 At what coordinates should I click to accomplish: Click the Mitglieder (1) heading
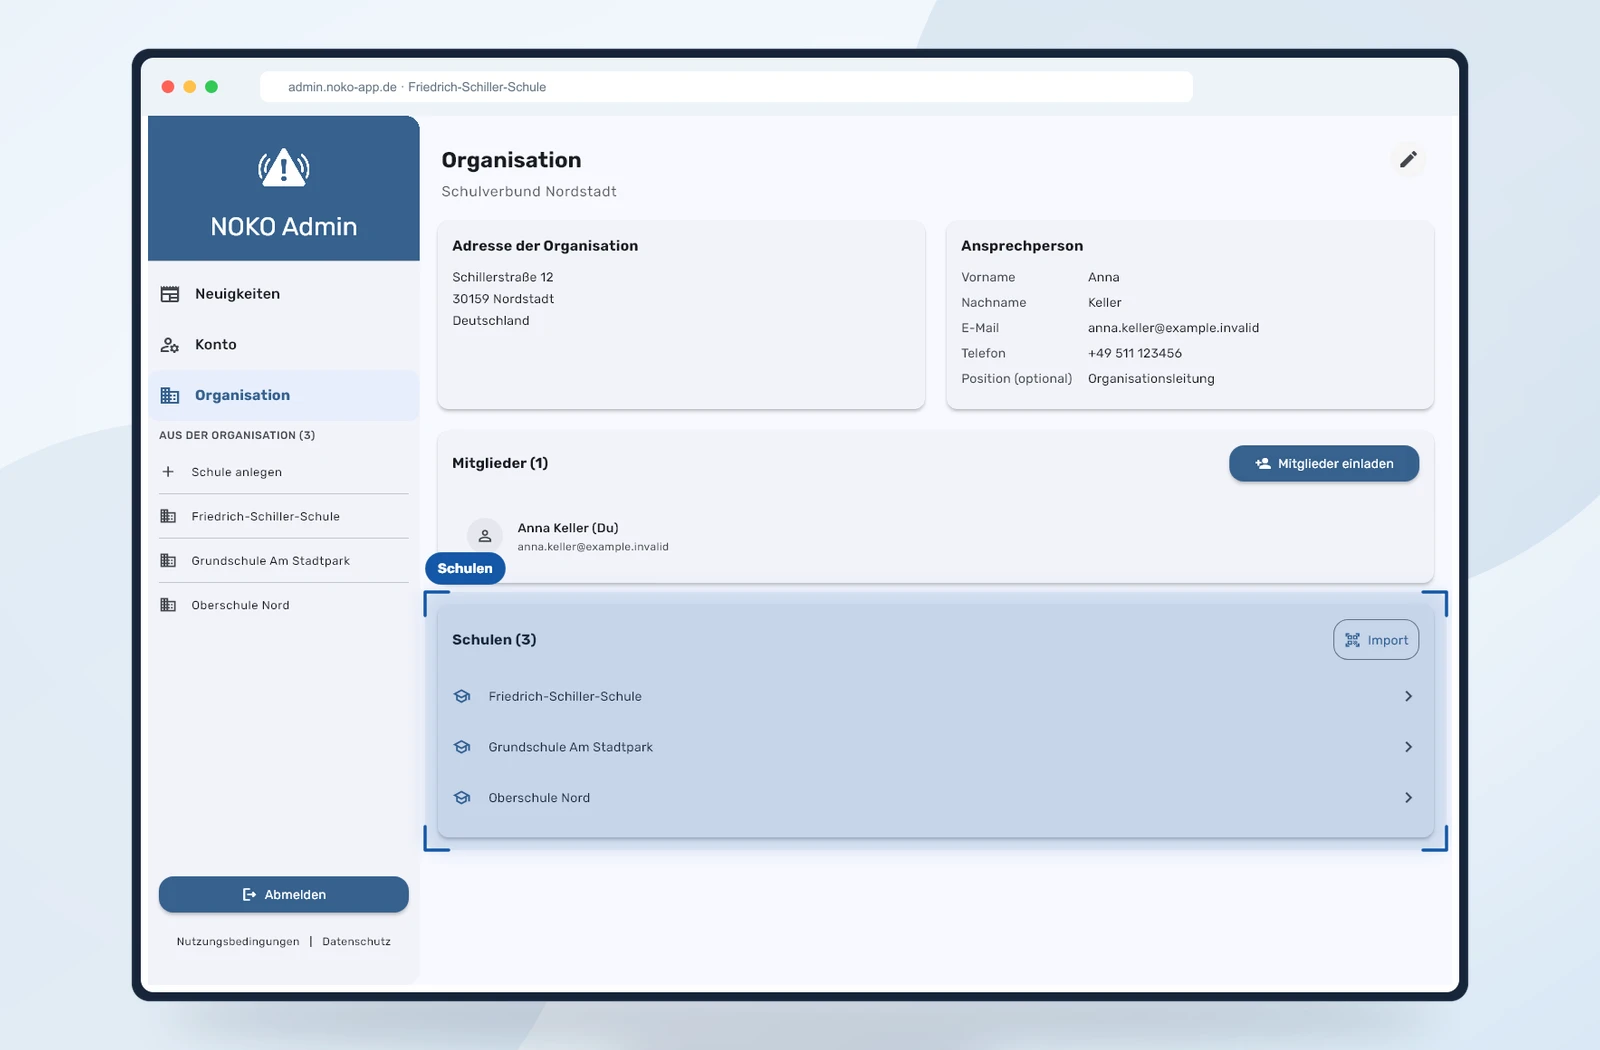(x=500, y=463)
